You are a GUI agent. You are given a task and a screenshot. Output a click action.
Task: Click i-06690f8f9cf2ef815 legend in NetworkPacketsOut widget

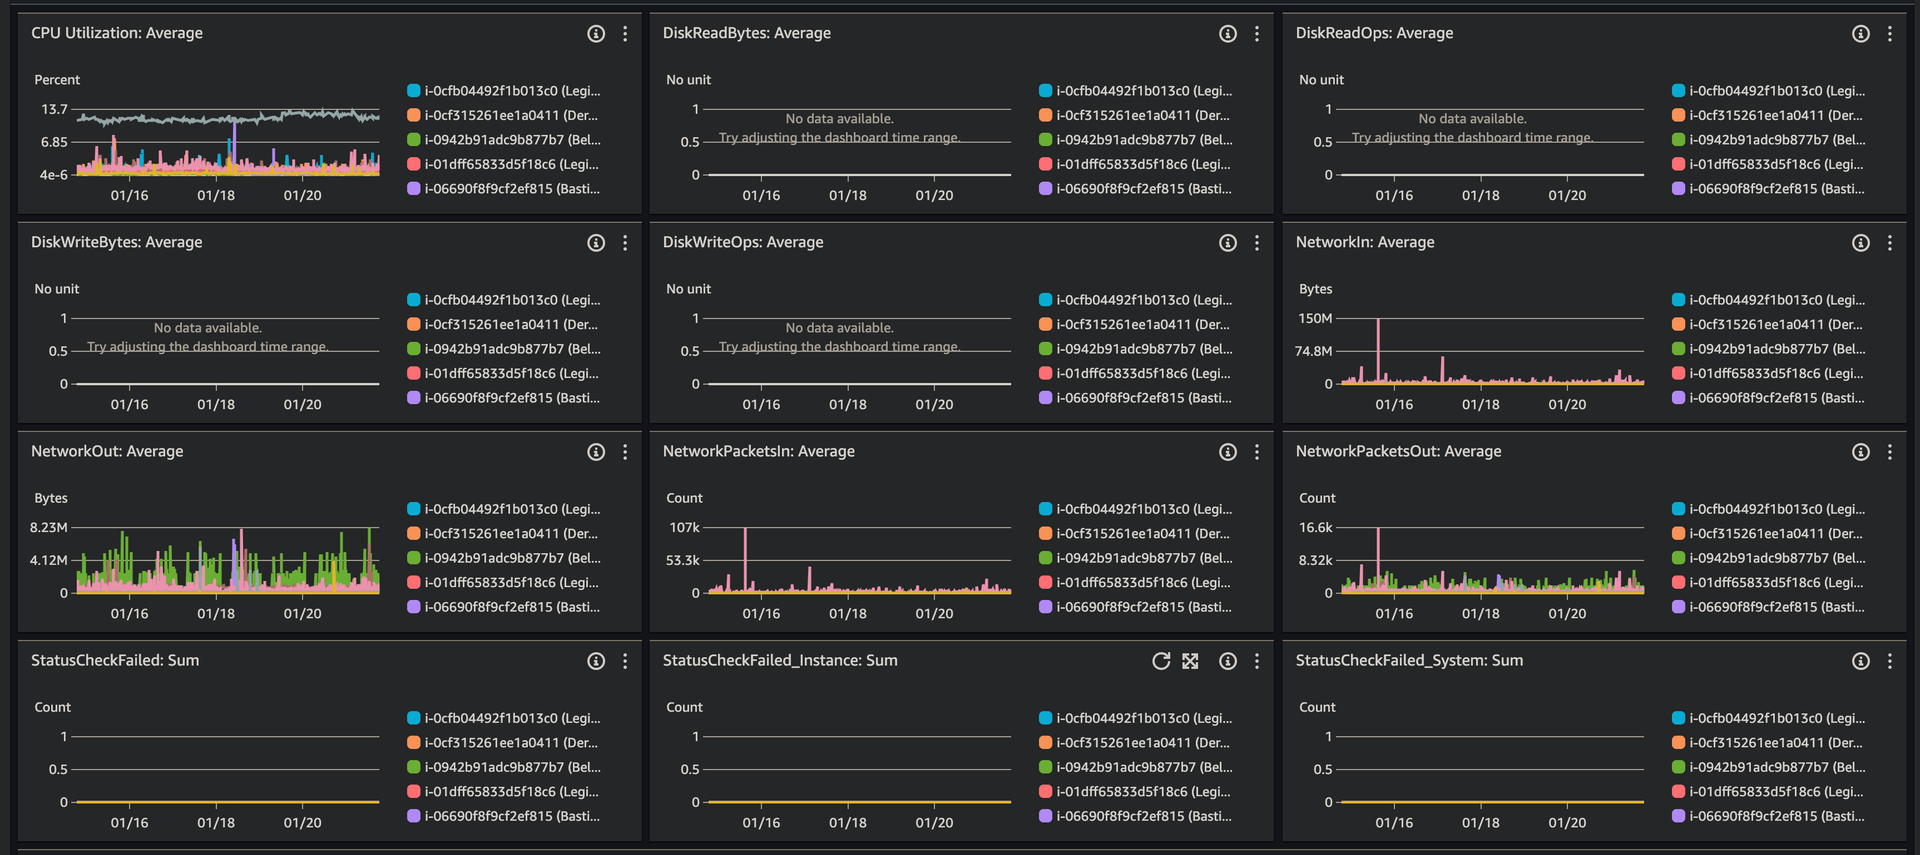(x=1769, y=607)
